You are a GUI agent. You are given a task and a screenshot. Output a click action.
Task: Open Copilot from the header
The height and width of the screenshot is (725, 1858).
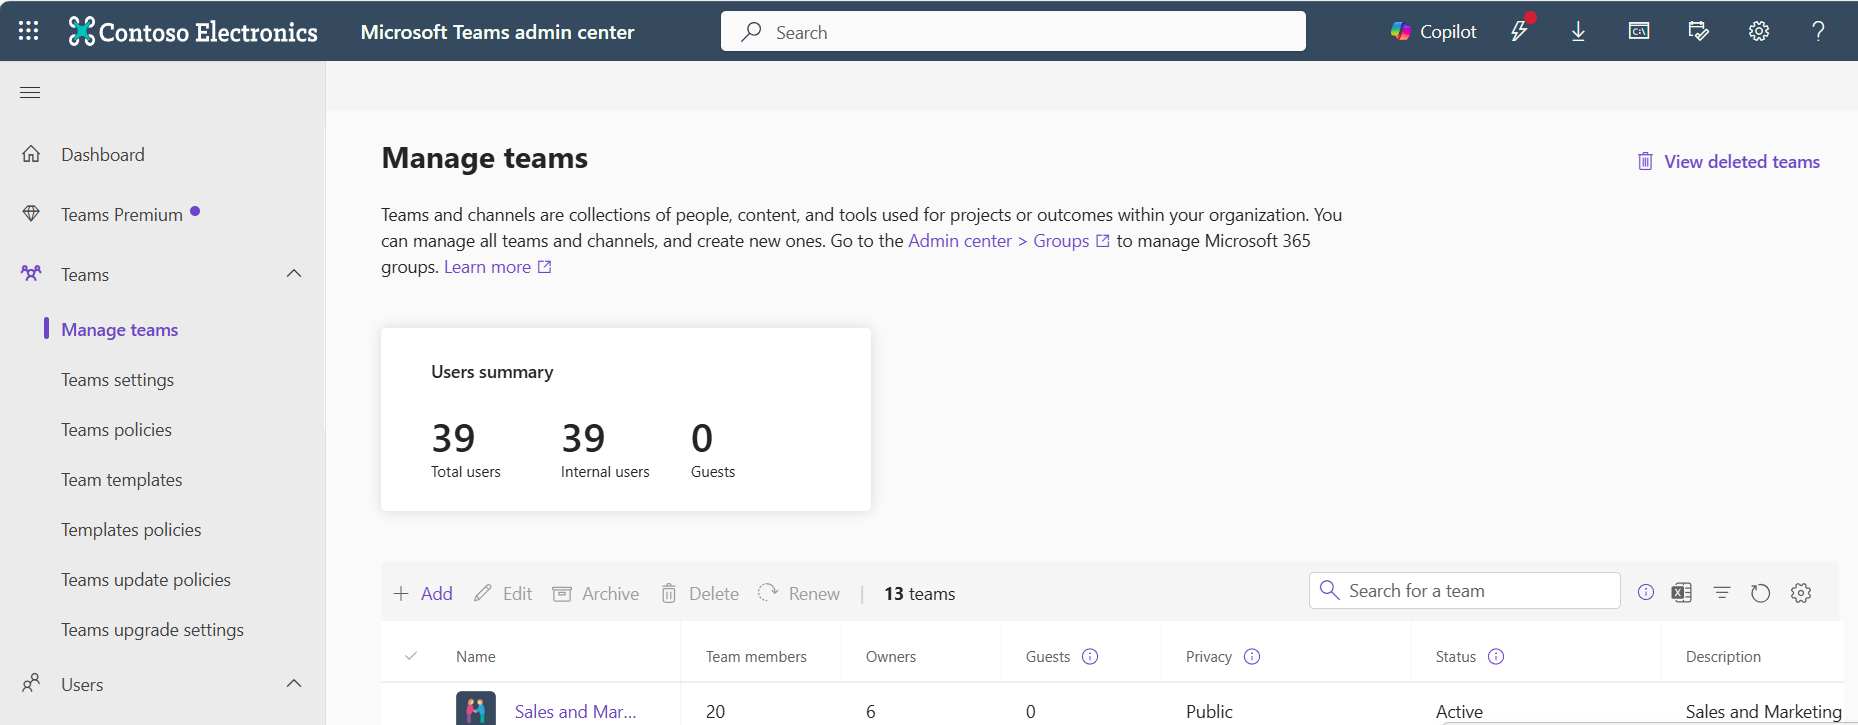tap(1433, 32)
